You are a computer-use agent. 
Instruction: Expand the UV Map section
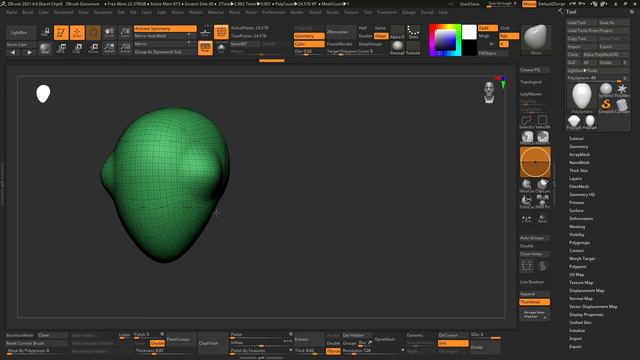(x=577, y=275)
